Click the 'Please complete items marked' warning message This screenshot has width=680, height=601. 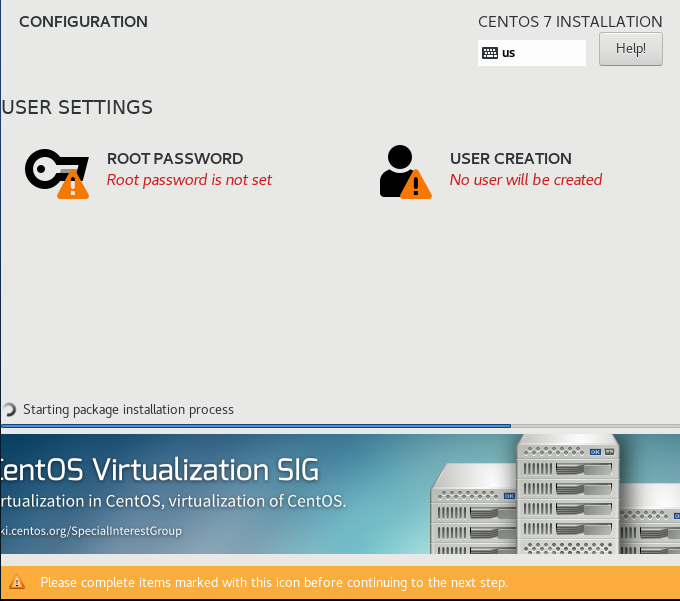[274, 582]
